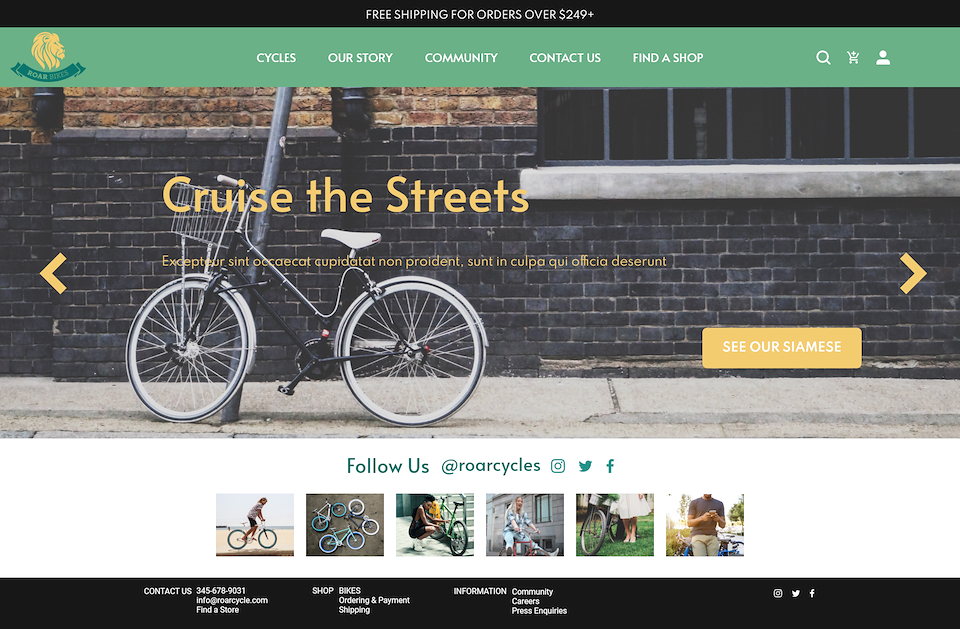
Task: Go to previous slide with left arrow
Action: (x=53, y=273)
